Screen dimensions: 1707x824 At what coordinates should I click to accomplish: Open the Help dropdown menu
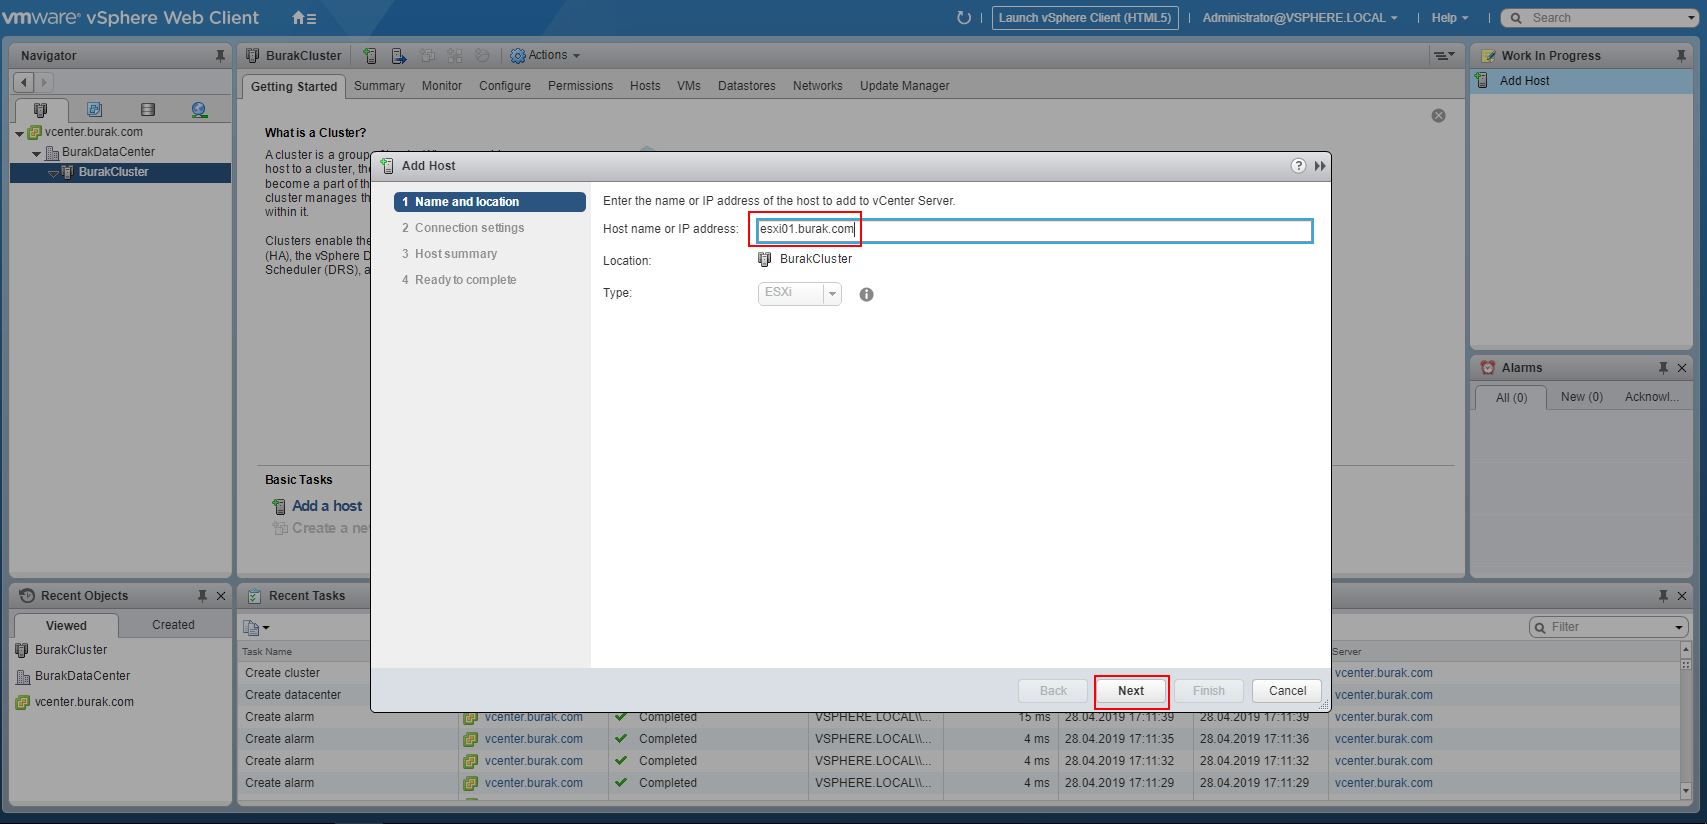tap(1449, 18)
